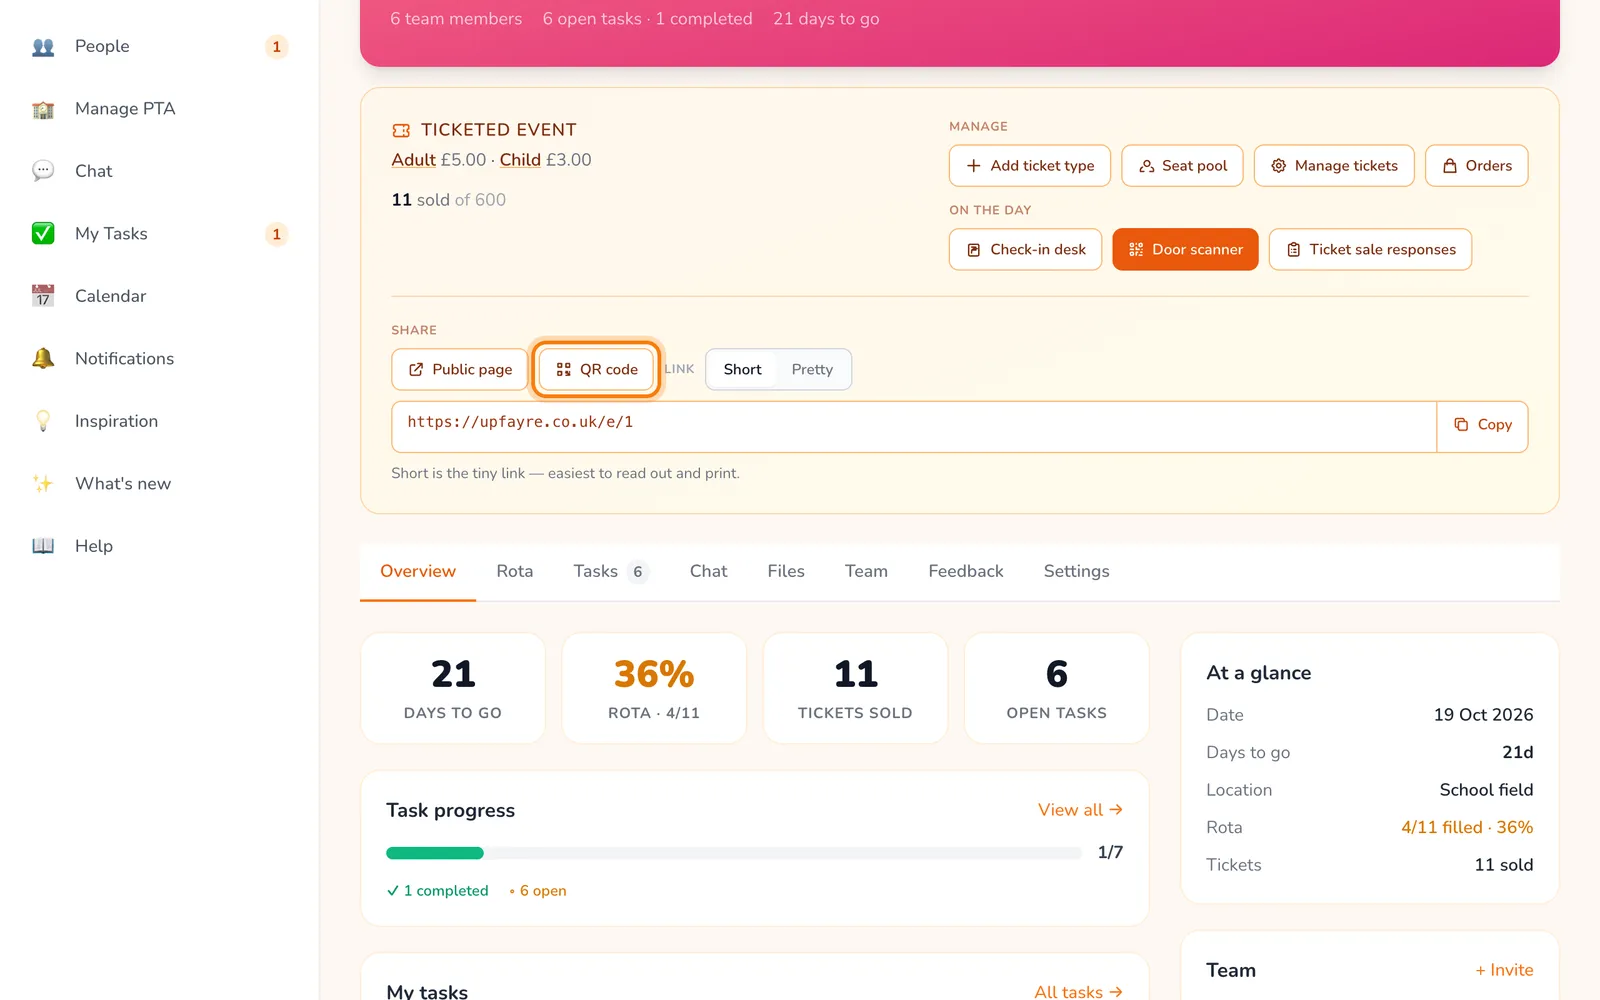Click the event URL field
Screen dimensions: 1600x1000
click(914, 427)
